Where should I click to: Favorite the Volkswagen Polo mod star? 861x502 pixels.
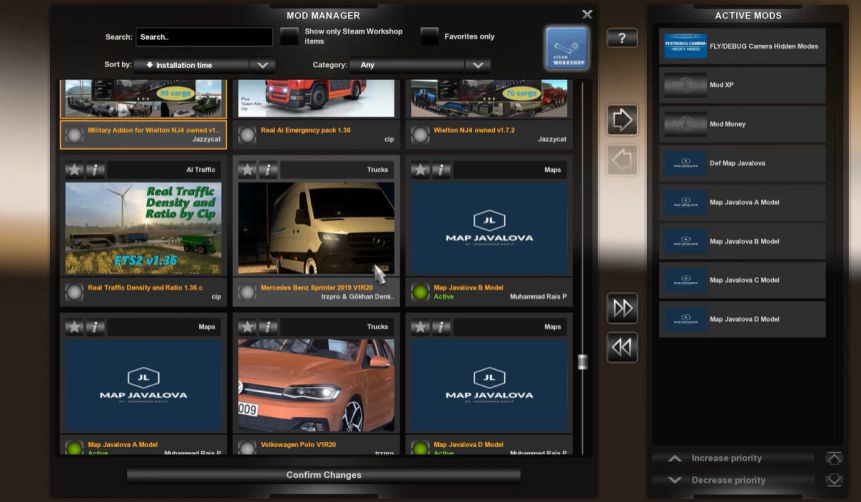(x=247, y=327)
